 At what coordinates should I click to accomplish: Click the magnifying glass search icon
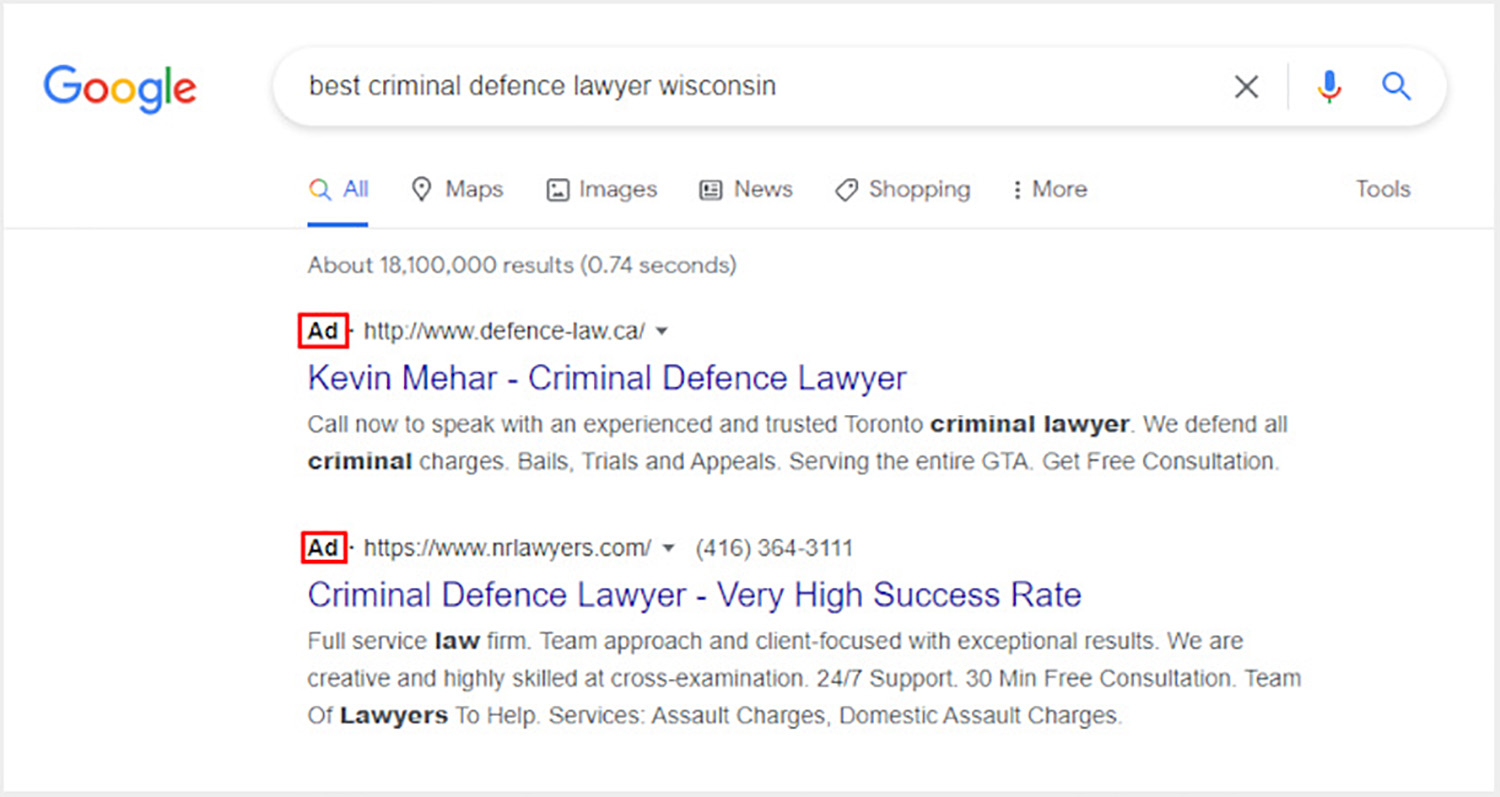click(1396, 87)
